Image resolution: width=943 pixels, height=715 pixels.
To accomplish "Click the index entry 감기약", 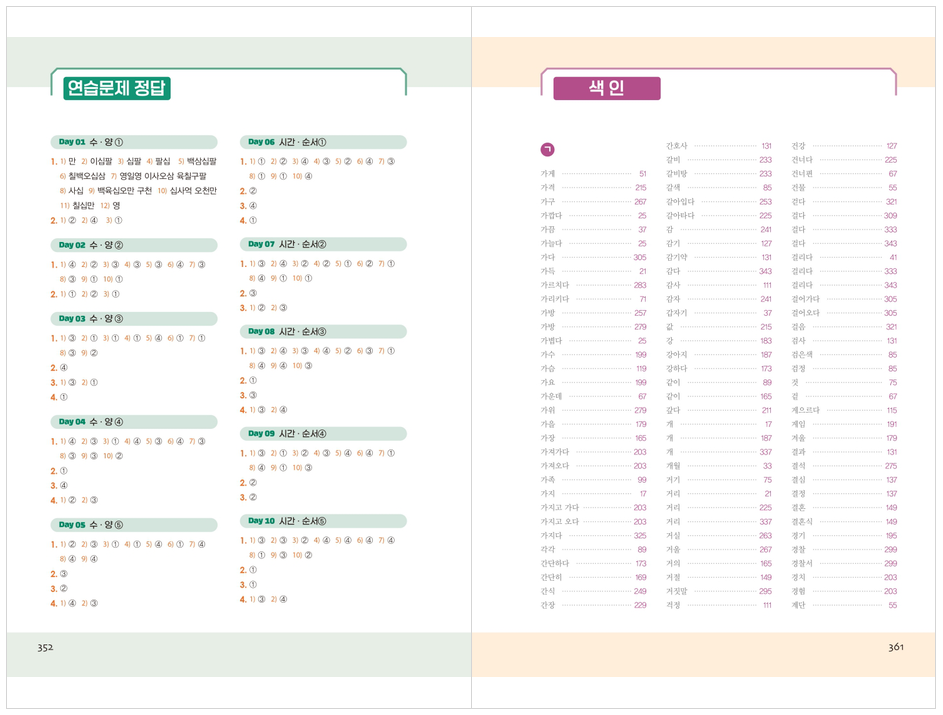I will (719, 257).
